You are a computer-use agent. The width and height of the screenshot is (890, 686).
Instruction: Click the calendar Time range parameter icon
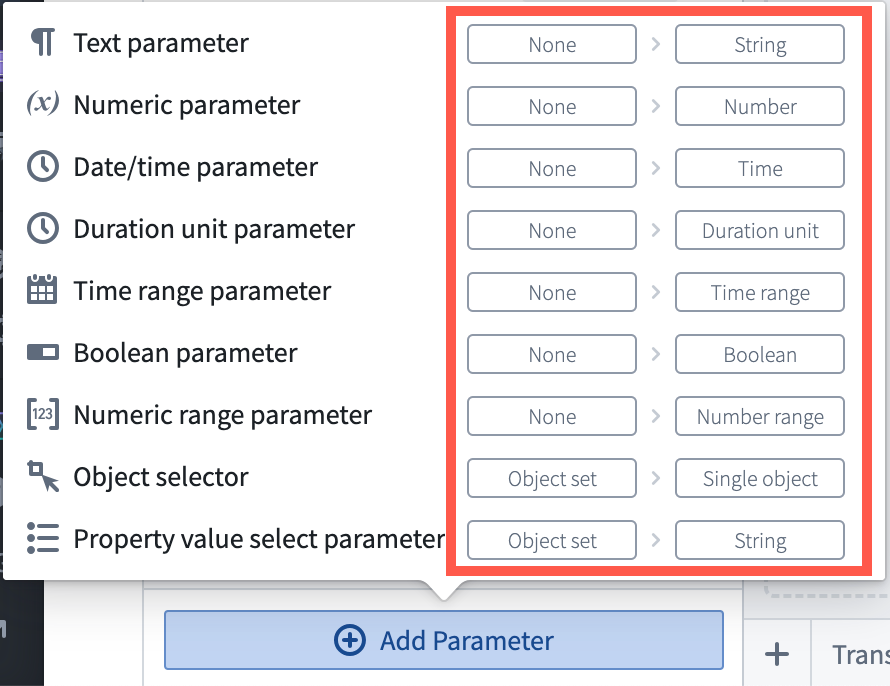click(x=42, y=289)
